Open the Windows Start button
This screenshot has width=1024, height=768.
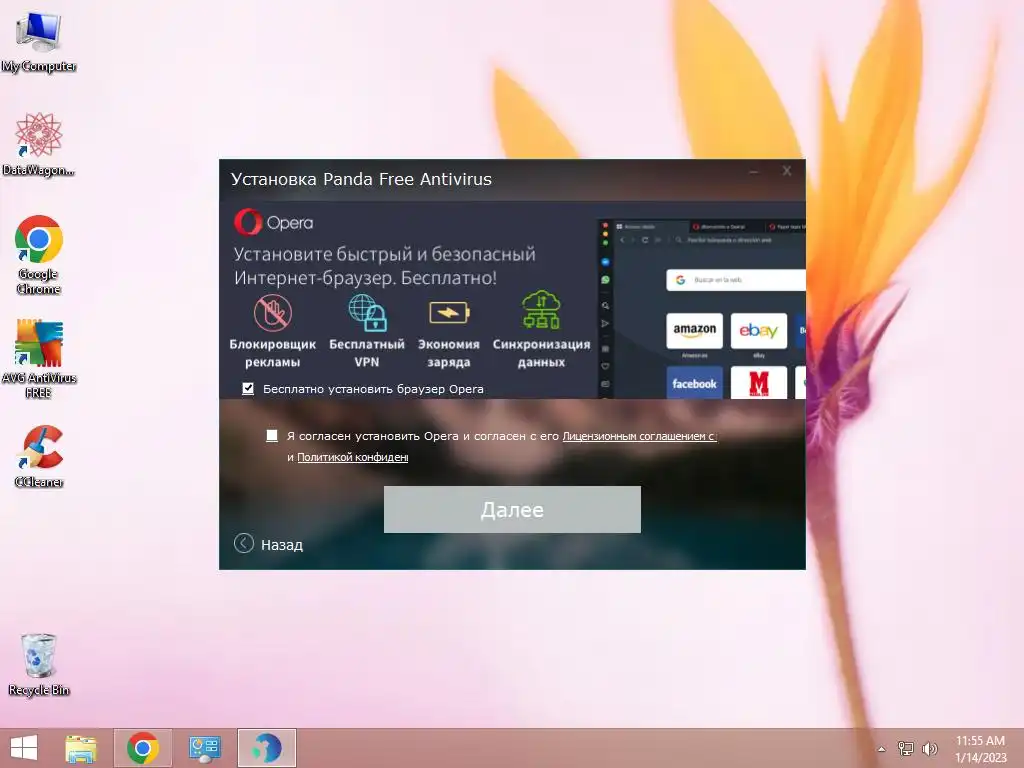pos(24,748)
